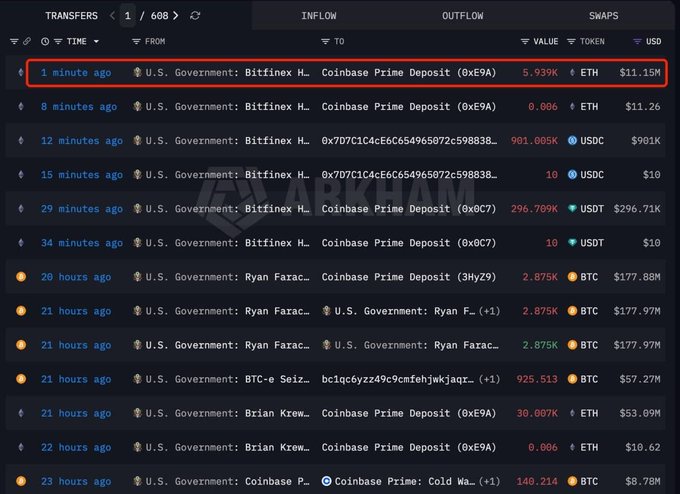680x494 pixels.
Task: Click the USD amount $57.27M
Action: tap(640, 379)
